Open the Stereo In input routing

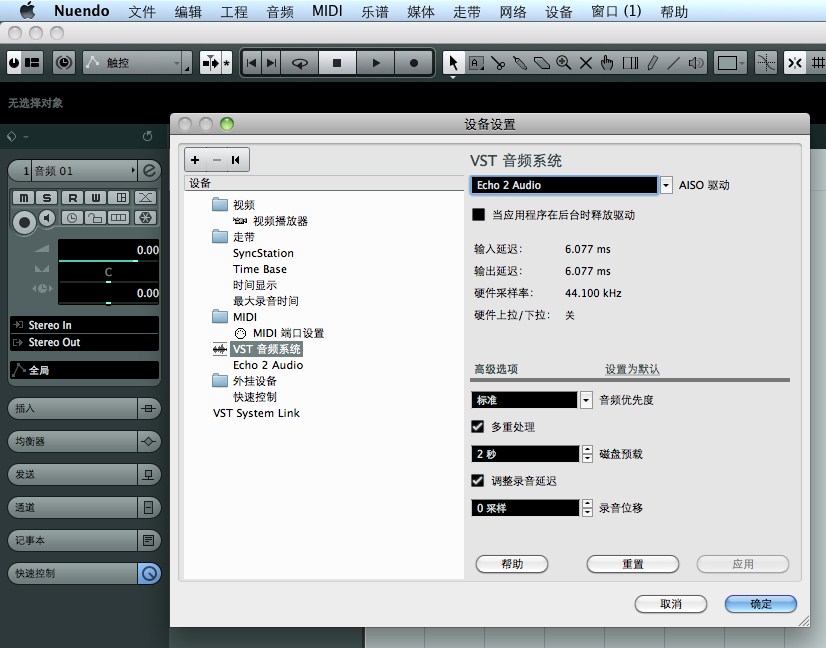[84, 325]
